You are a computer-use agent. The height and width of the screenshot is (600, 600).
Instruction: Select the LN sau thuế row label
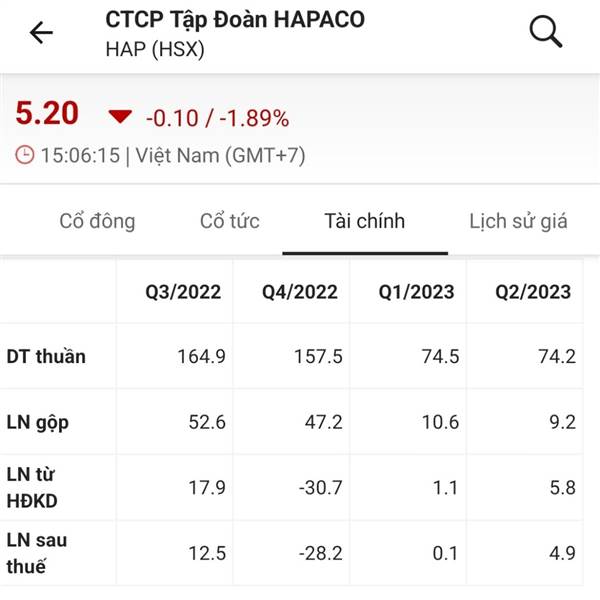(37, 554)
